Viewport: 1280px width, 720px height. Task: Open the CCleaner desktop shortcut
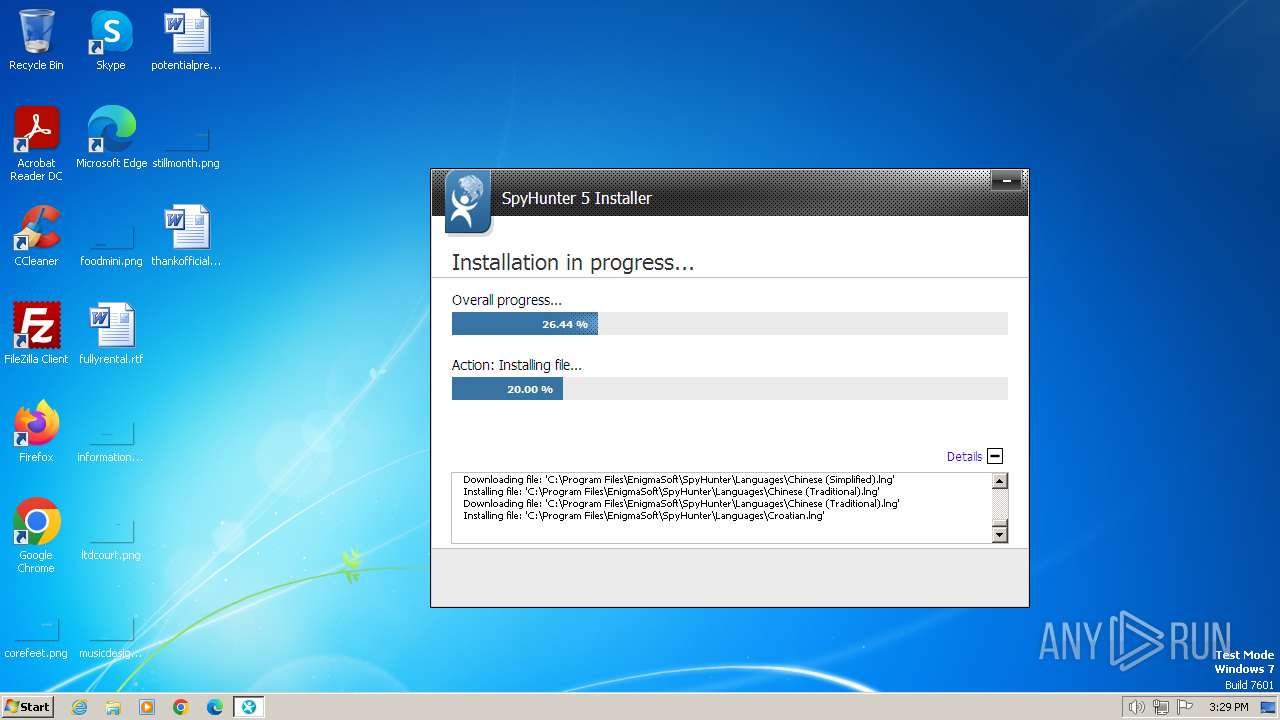pos(36,236)
